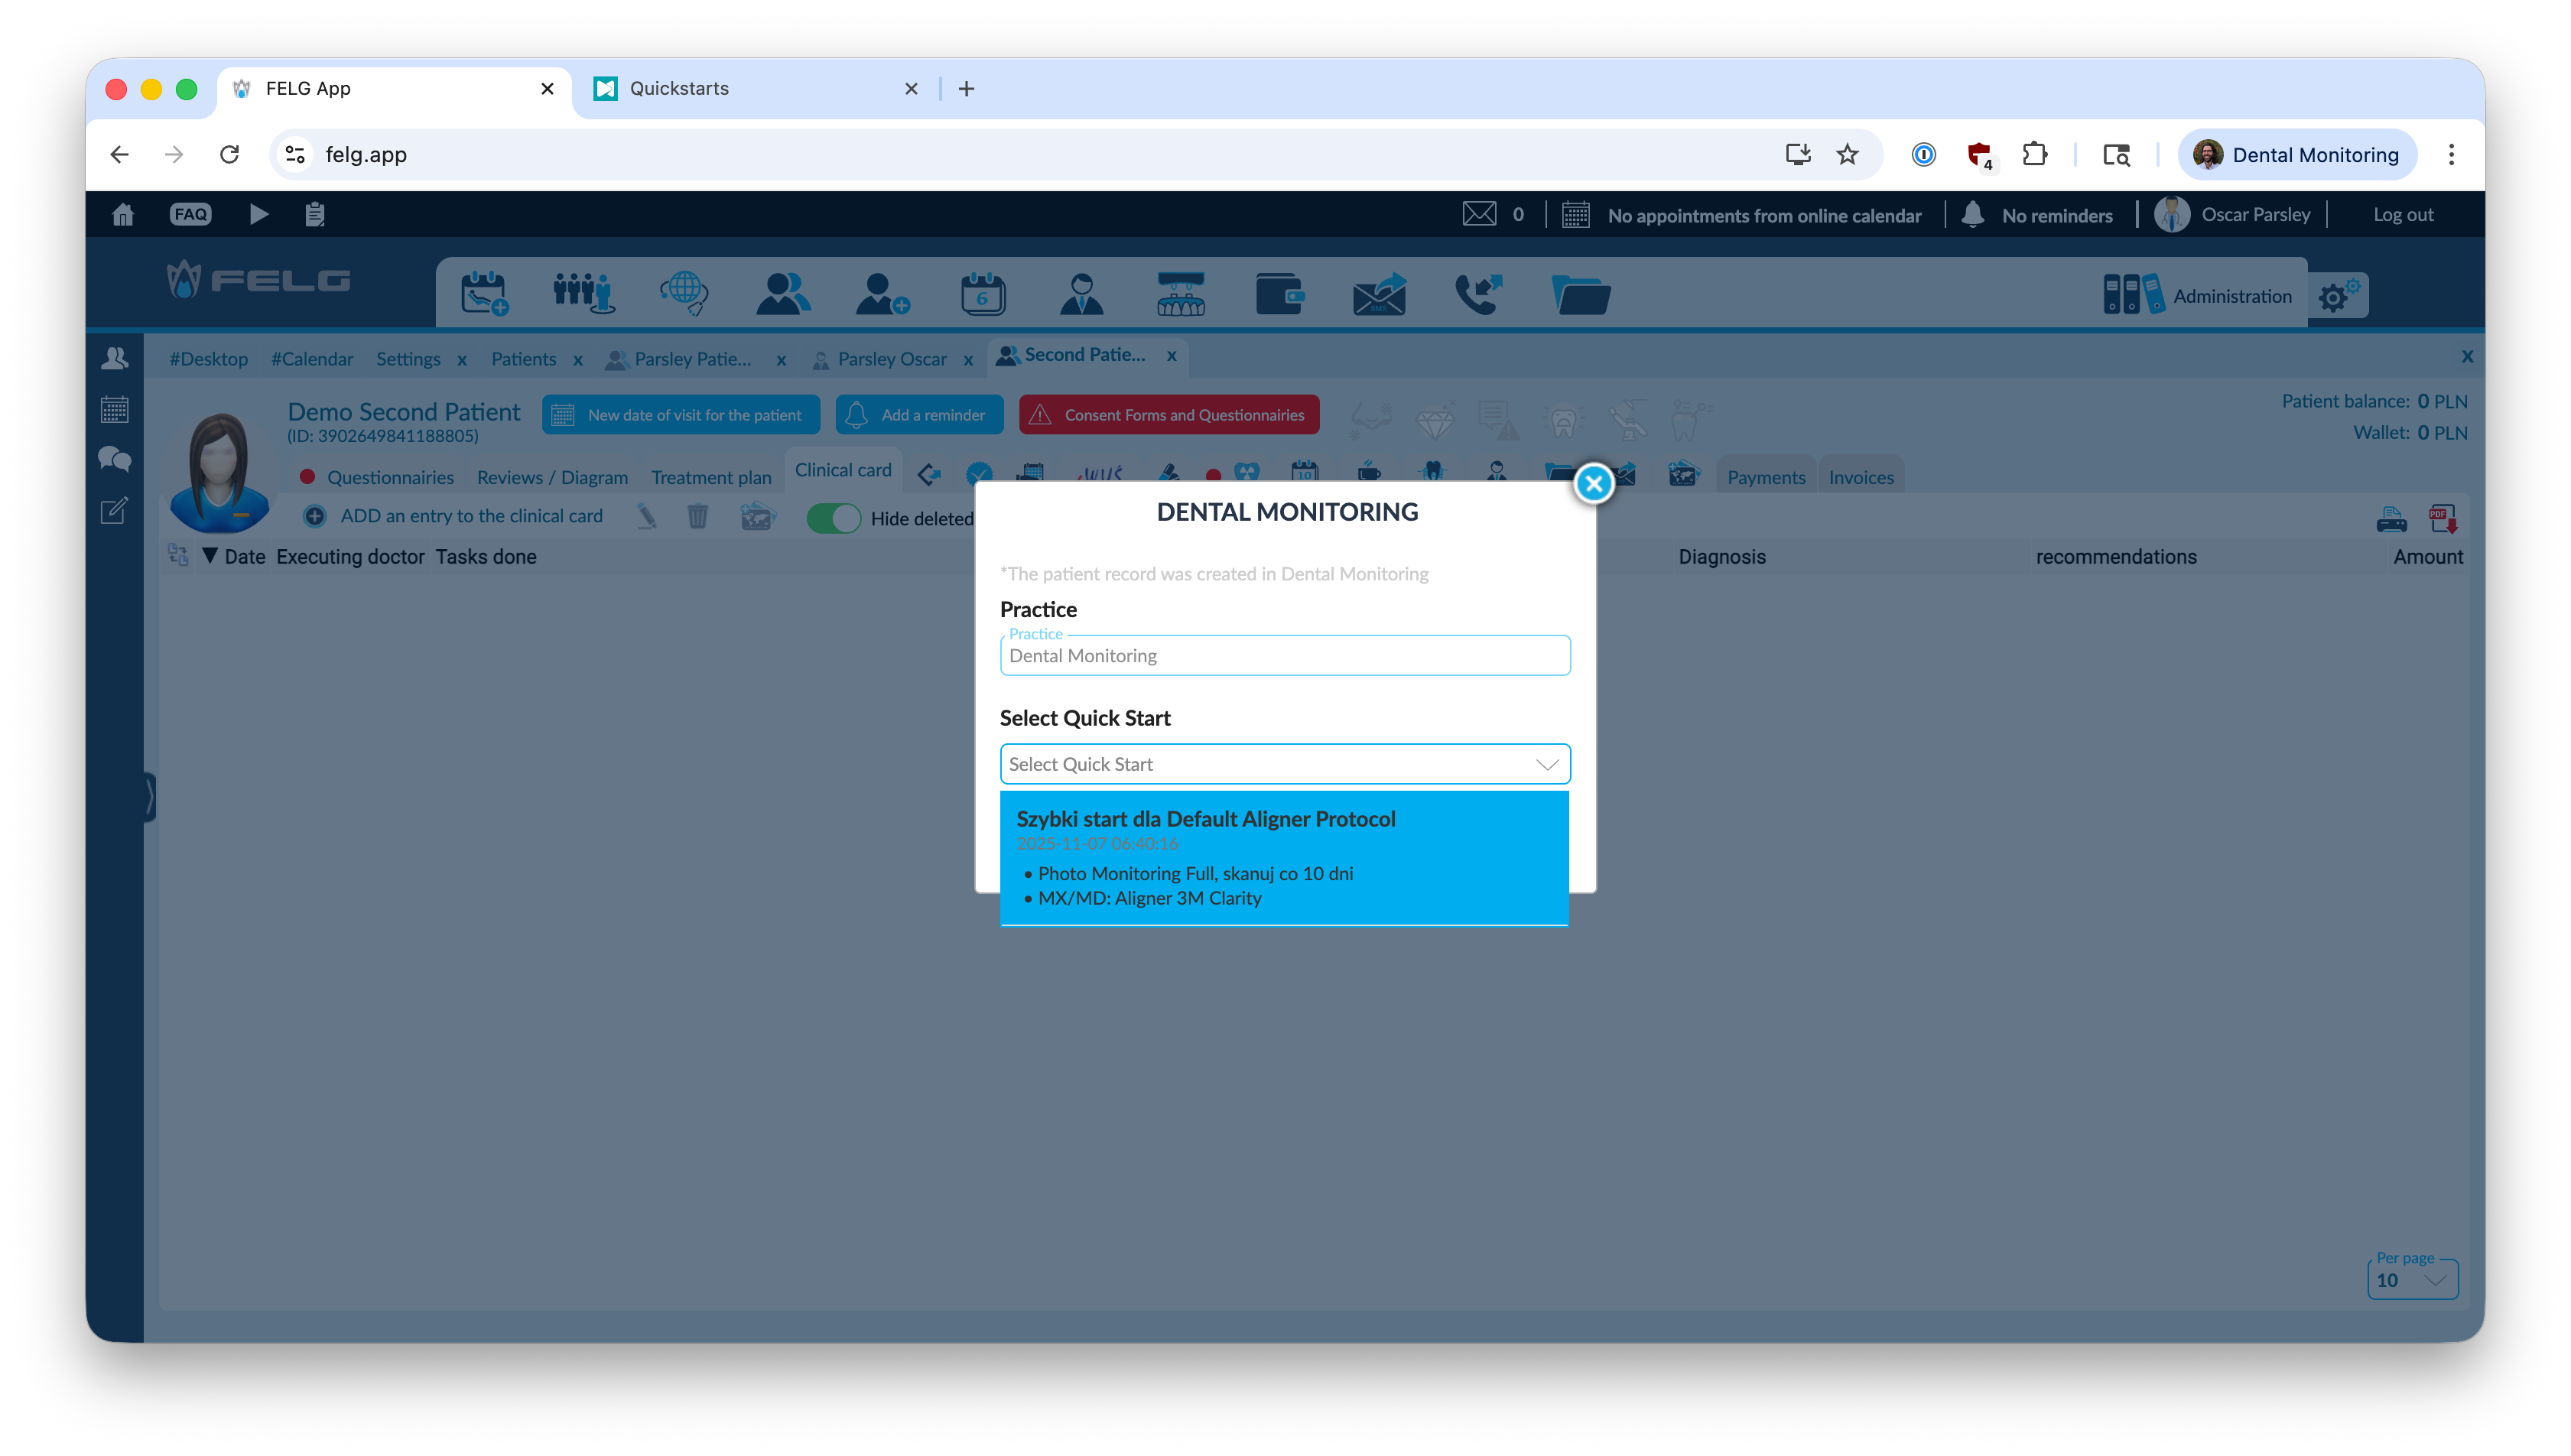Viewport: 2571px width, 1456px height.
Task: Click the trash delete entry icon
Action: coord(697,516)
